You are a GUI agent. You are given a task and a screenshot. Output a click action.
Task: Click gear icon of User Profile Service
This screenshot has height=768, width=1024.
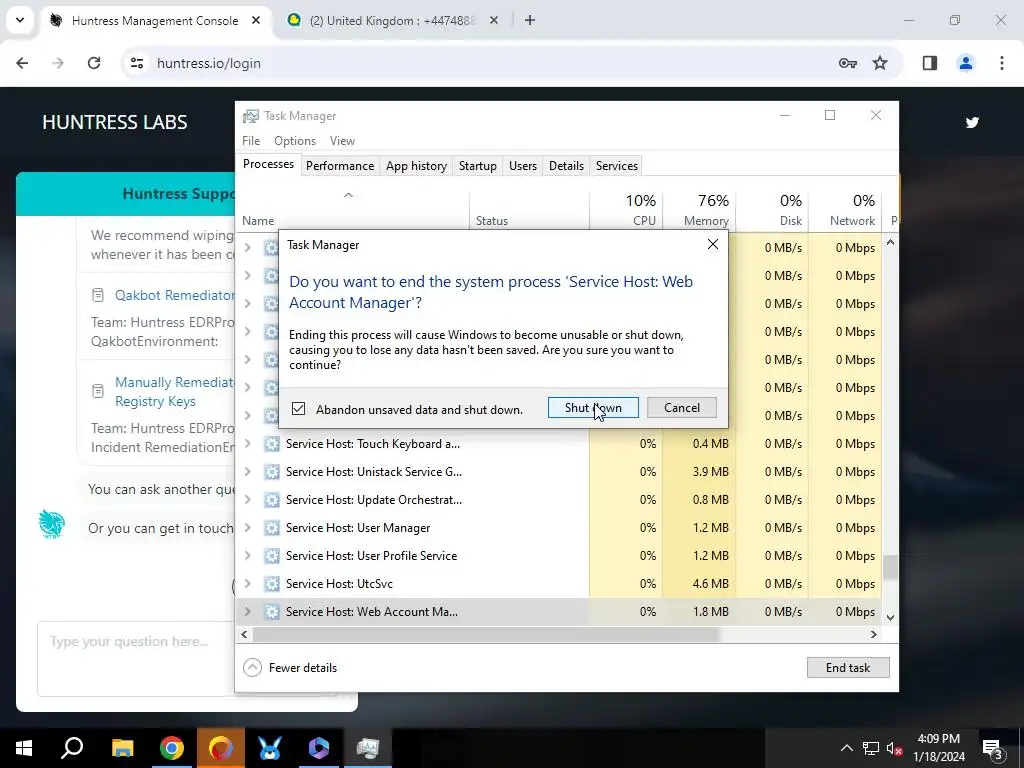pos(272,556)
